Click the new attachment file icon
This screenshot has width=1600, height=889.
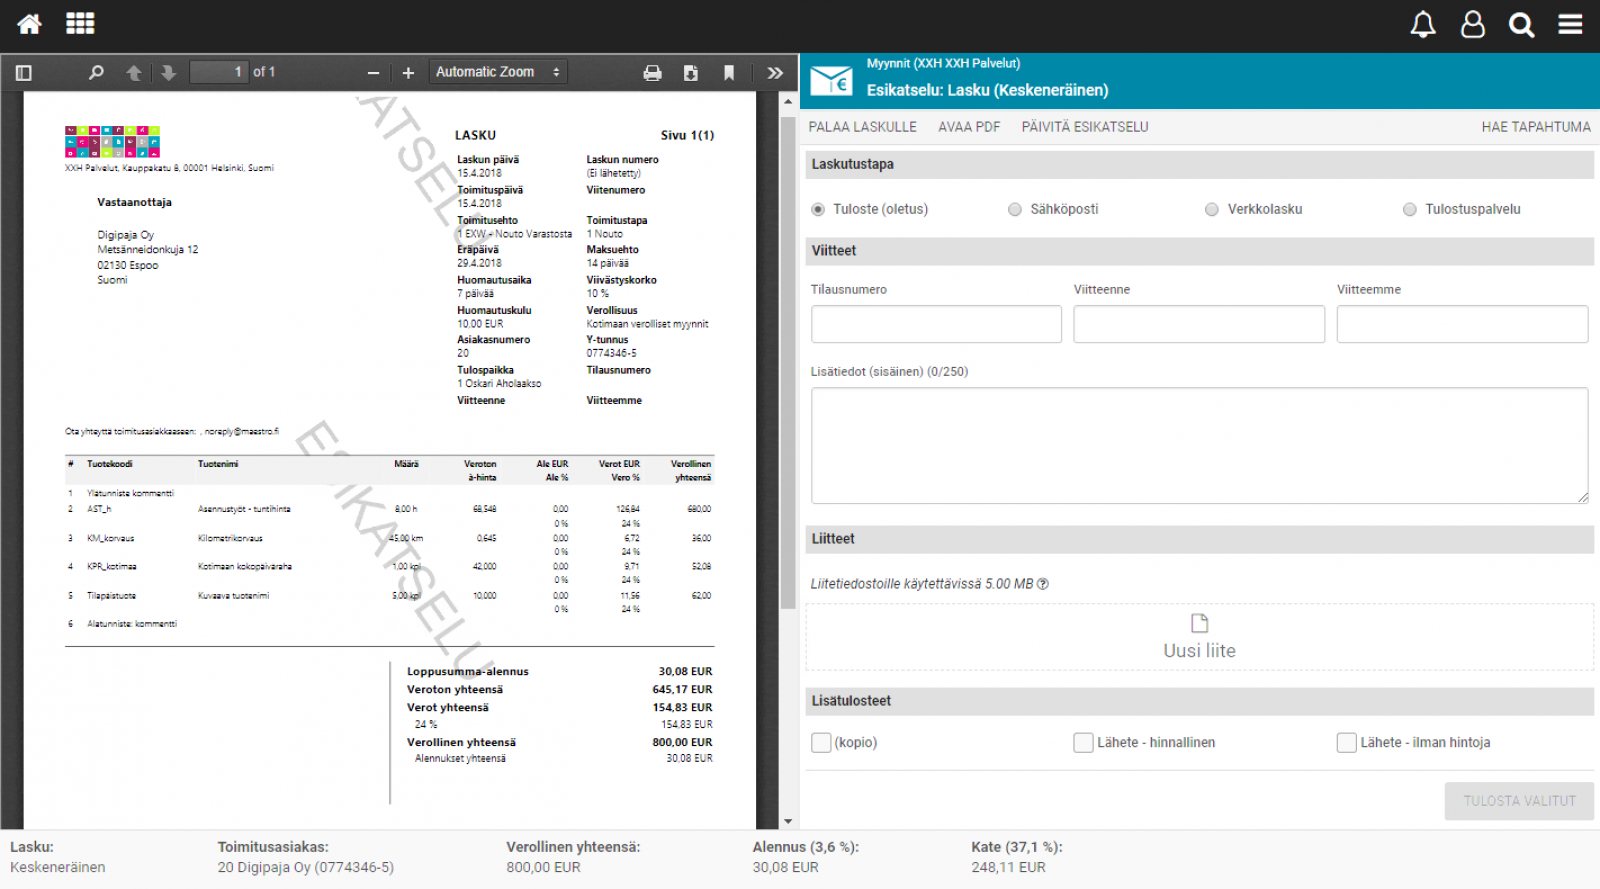pyautogui.click(x=1200, y=624)
